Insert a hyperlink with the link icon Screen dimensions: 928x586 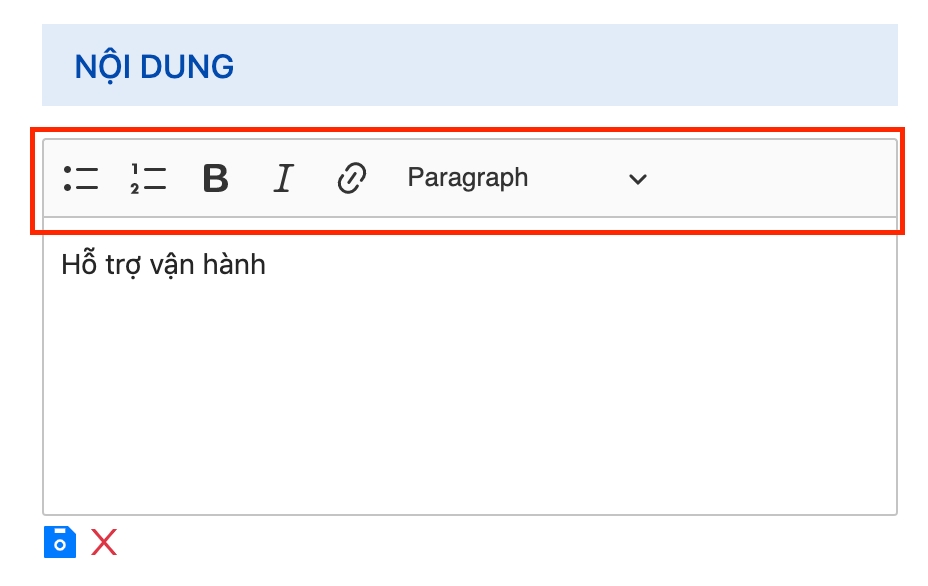tap(350, 179)
